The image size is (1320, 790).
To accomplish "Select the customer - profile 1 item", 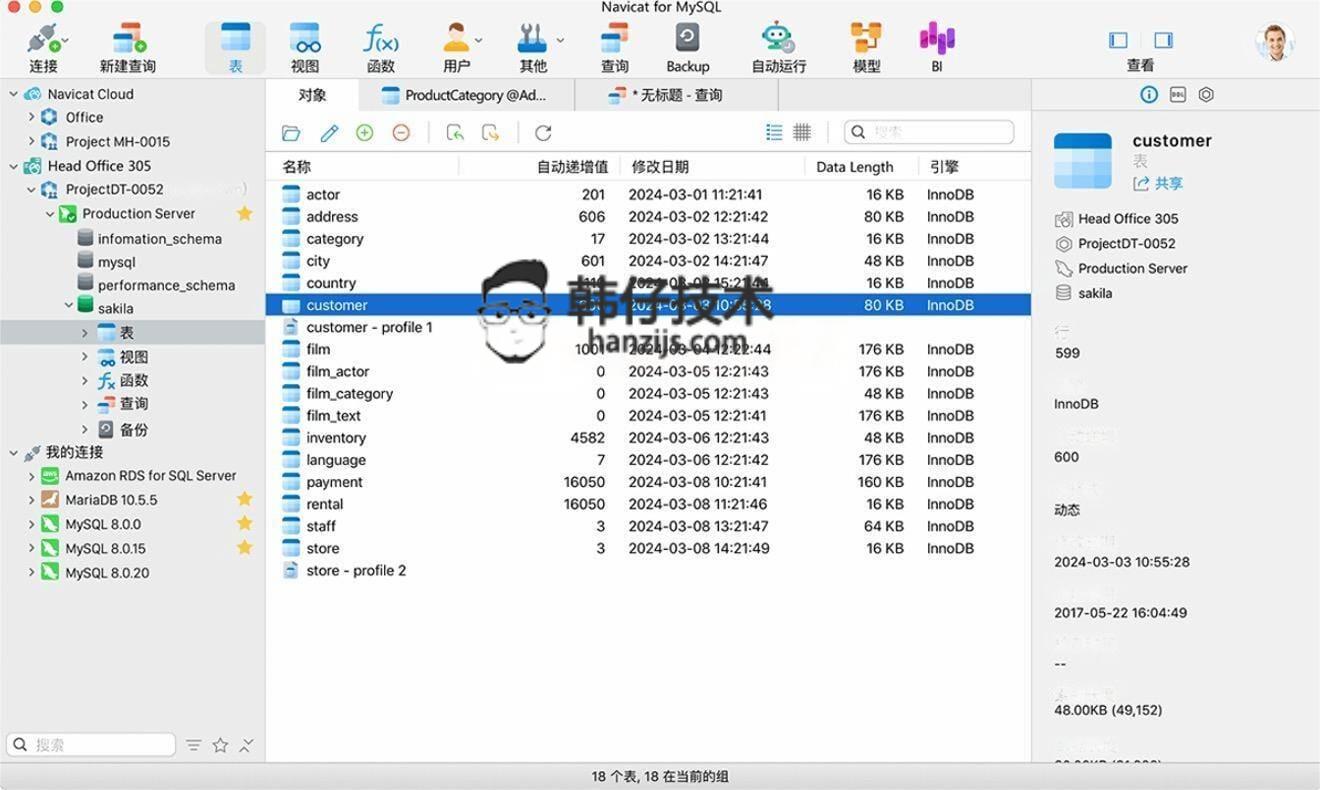I will [x=648, y=327].
